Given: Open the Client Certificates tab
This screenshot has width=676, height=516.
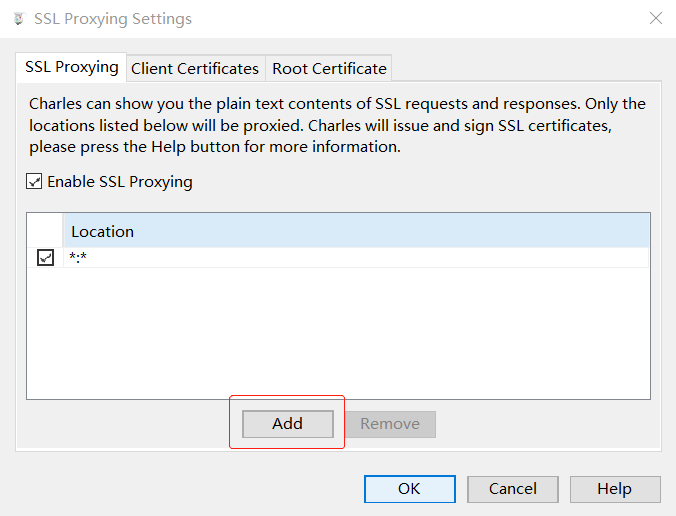Looking at the screenshot, I should pos(195,68).
